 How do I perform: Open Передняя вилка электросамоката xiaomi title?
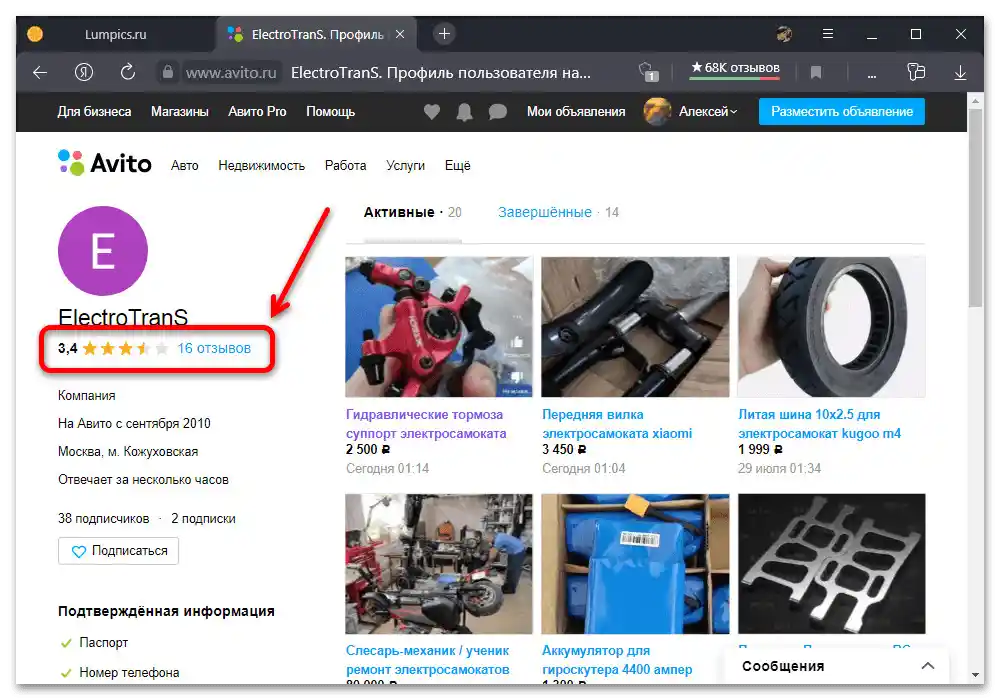click(617, 424)
